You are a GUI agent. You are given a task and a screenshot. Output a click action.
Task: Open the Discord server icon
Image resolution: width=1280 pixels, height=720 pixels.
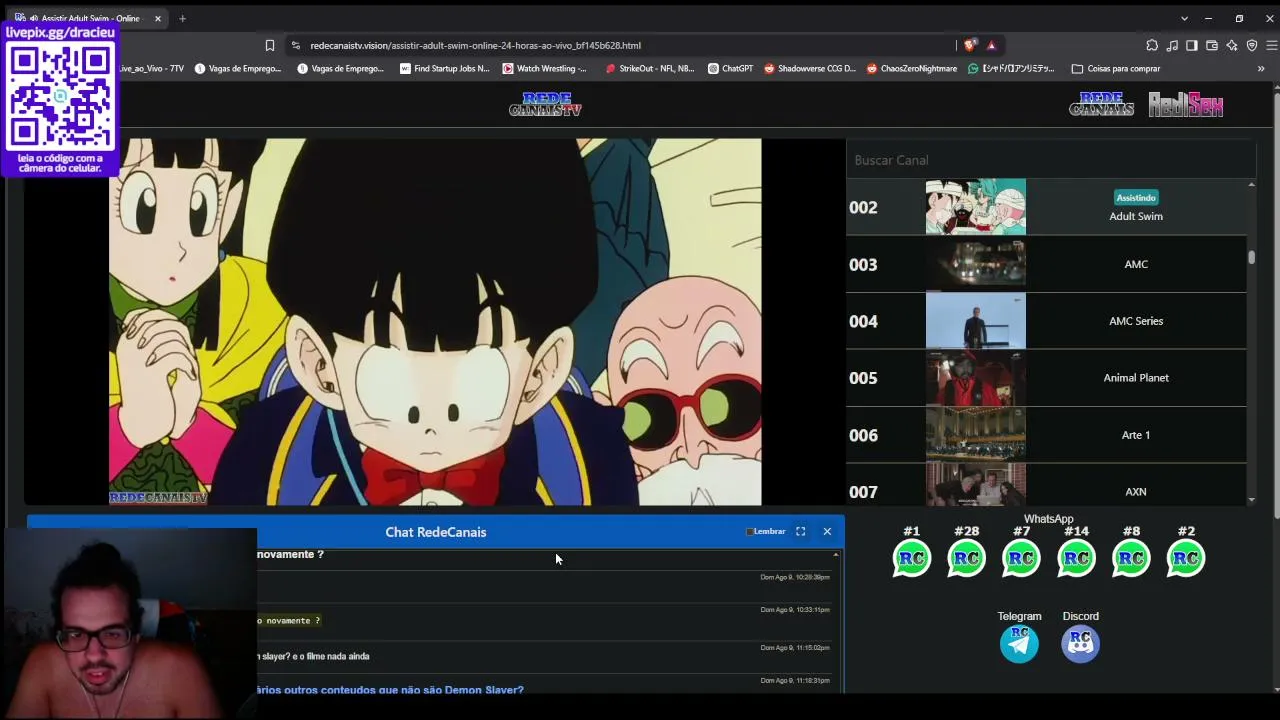(1080, 643)
